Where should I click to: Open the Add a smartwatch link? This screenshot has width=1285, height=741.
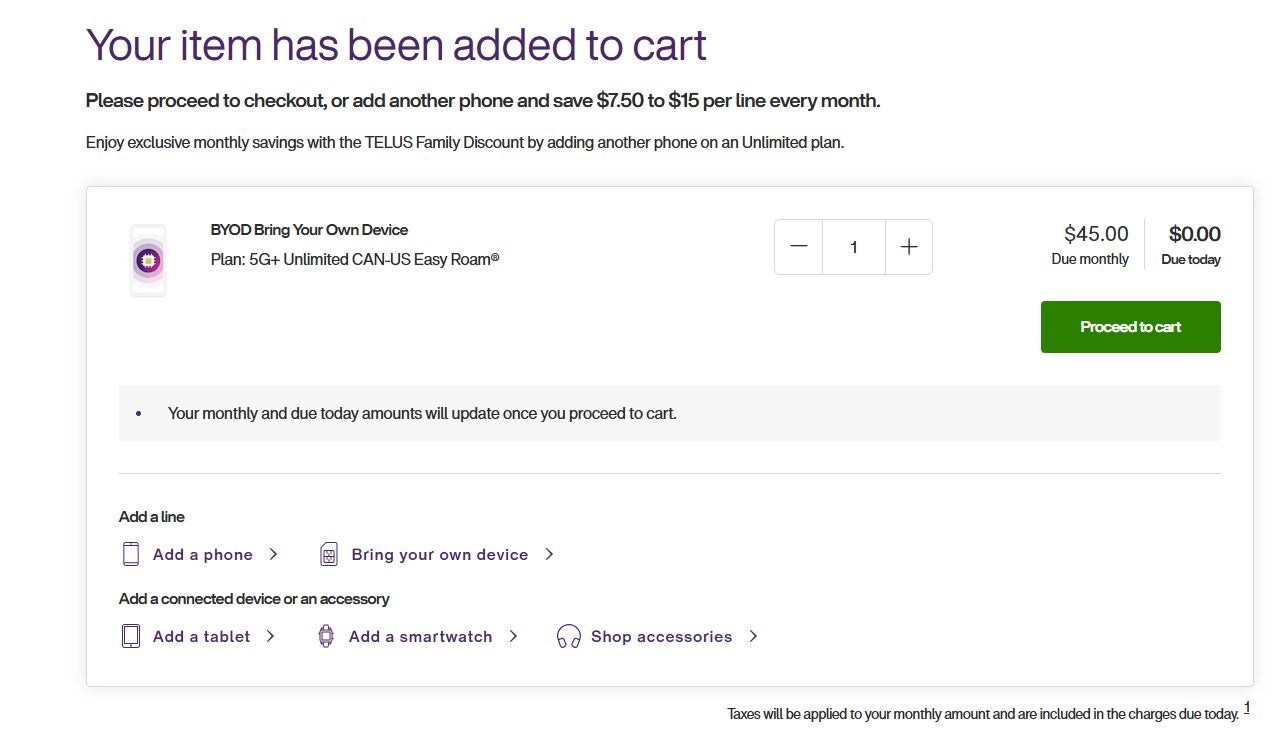pyautogui.click(x=421, y=637)
